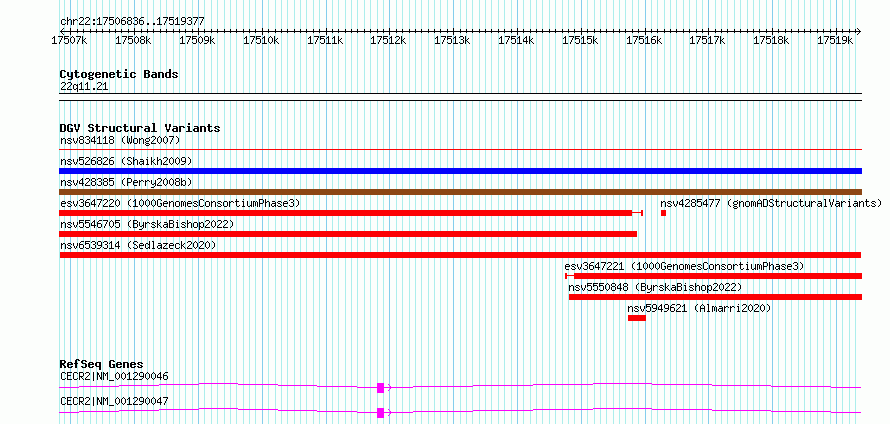The image size is (890, 424).
Task: Open variant nsv5550848 (ByrskaBishop2022) label
Action: [x=655, y=287]
